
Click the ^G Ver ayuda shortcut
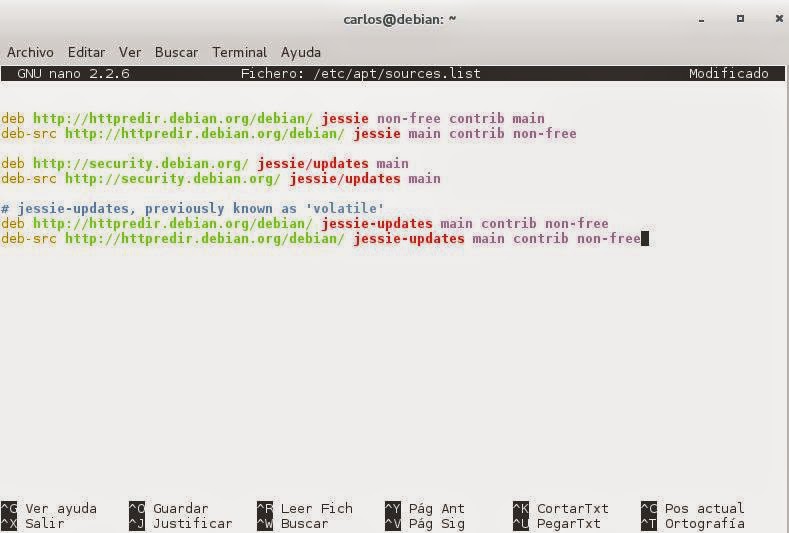[49, 508]
